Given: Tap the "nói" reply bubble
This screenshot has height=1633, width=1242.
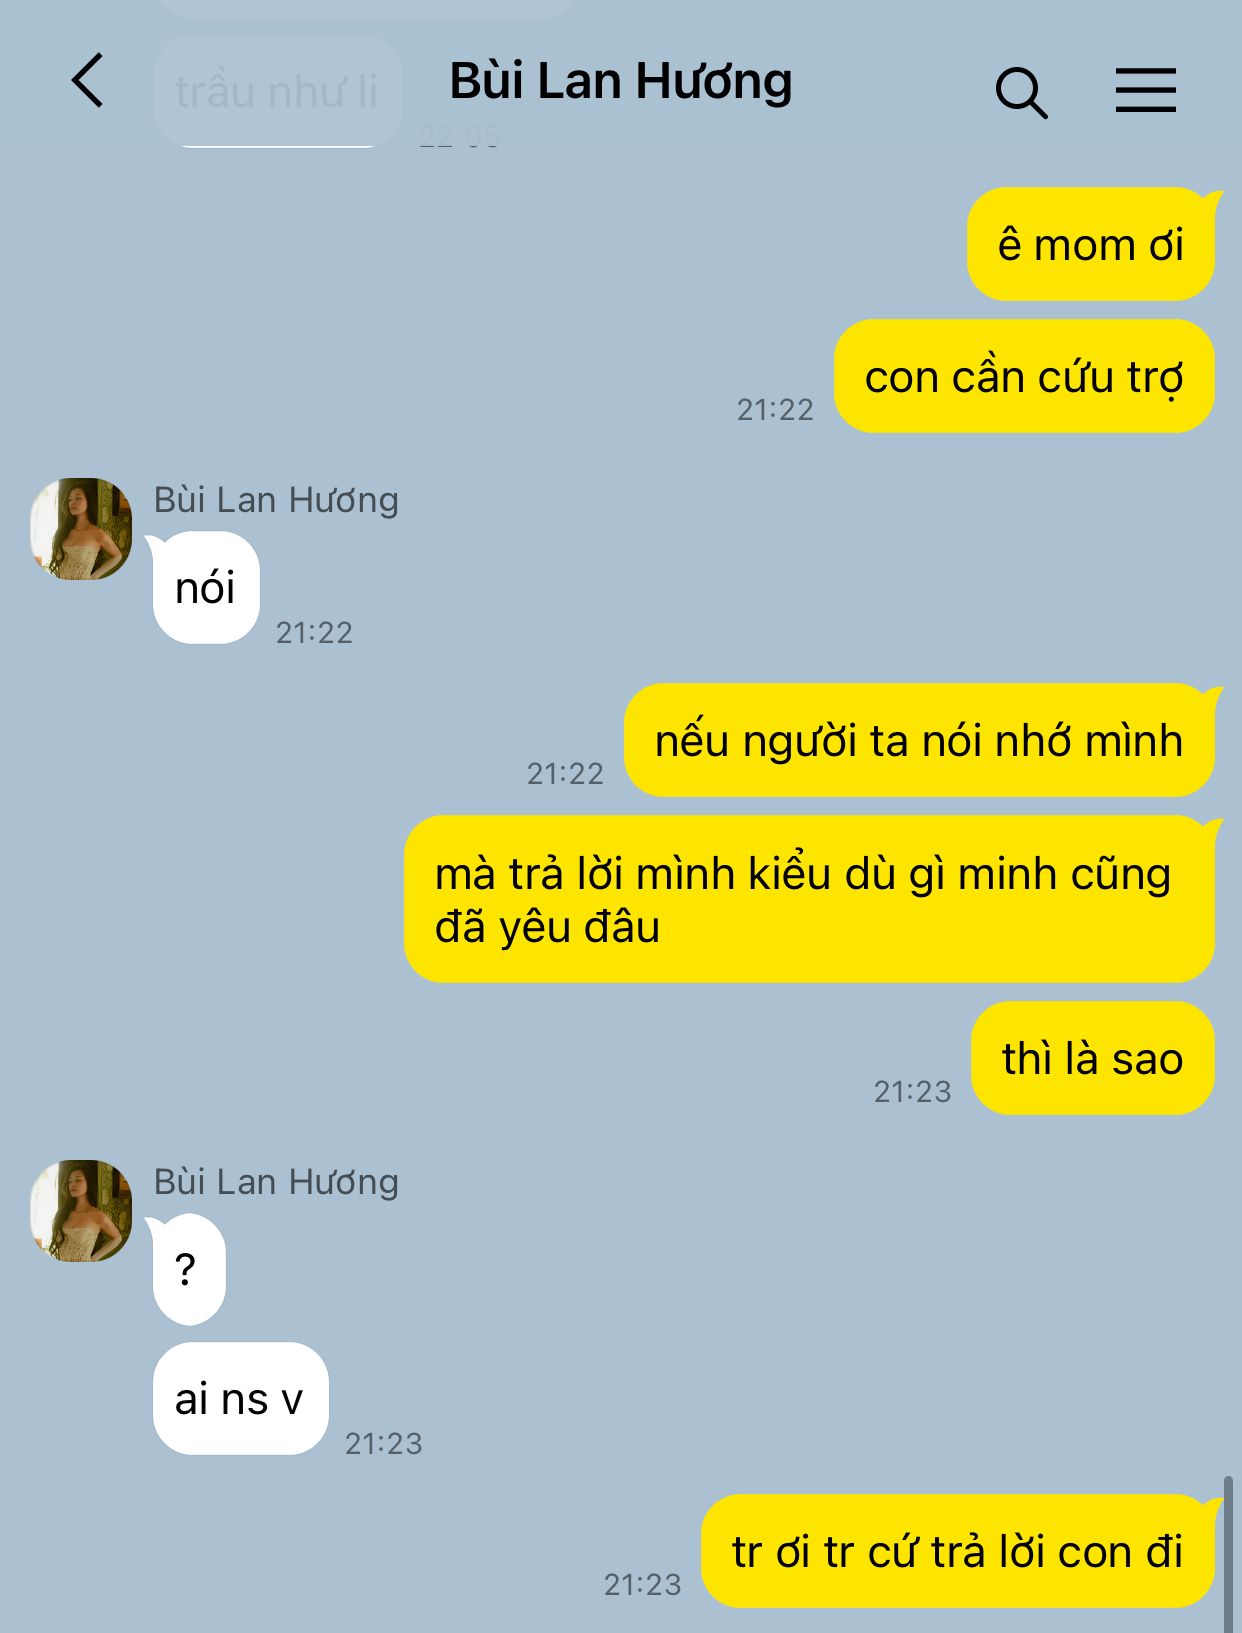Looking at the screenshot, I should pyautogui.click(x=205, y=588).
